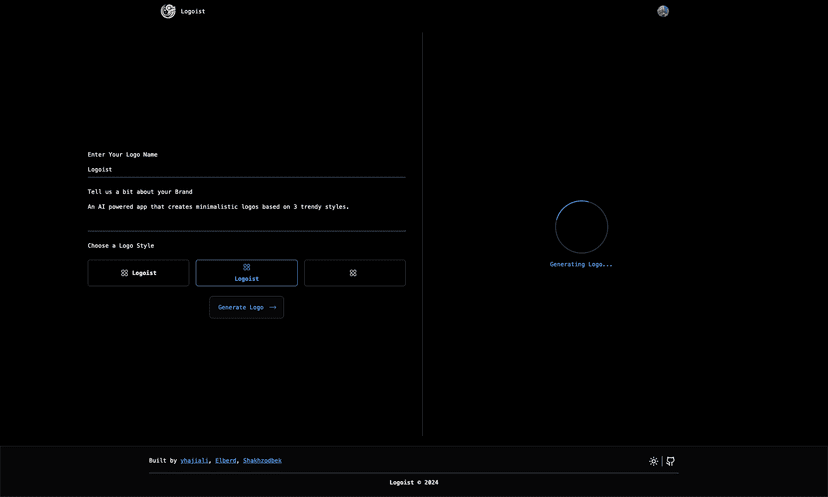Screen dimensions: 828x497
Task: Click the Generating Logo... status text
Action: coord(581,264)
